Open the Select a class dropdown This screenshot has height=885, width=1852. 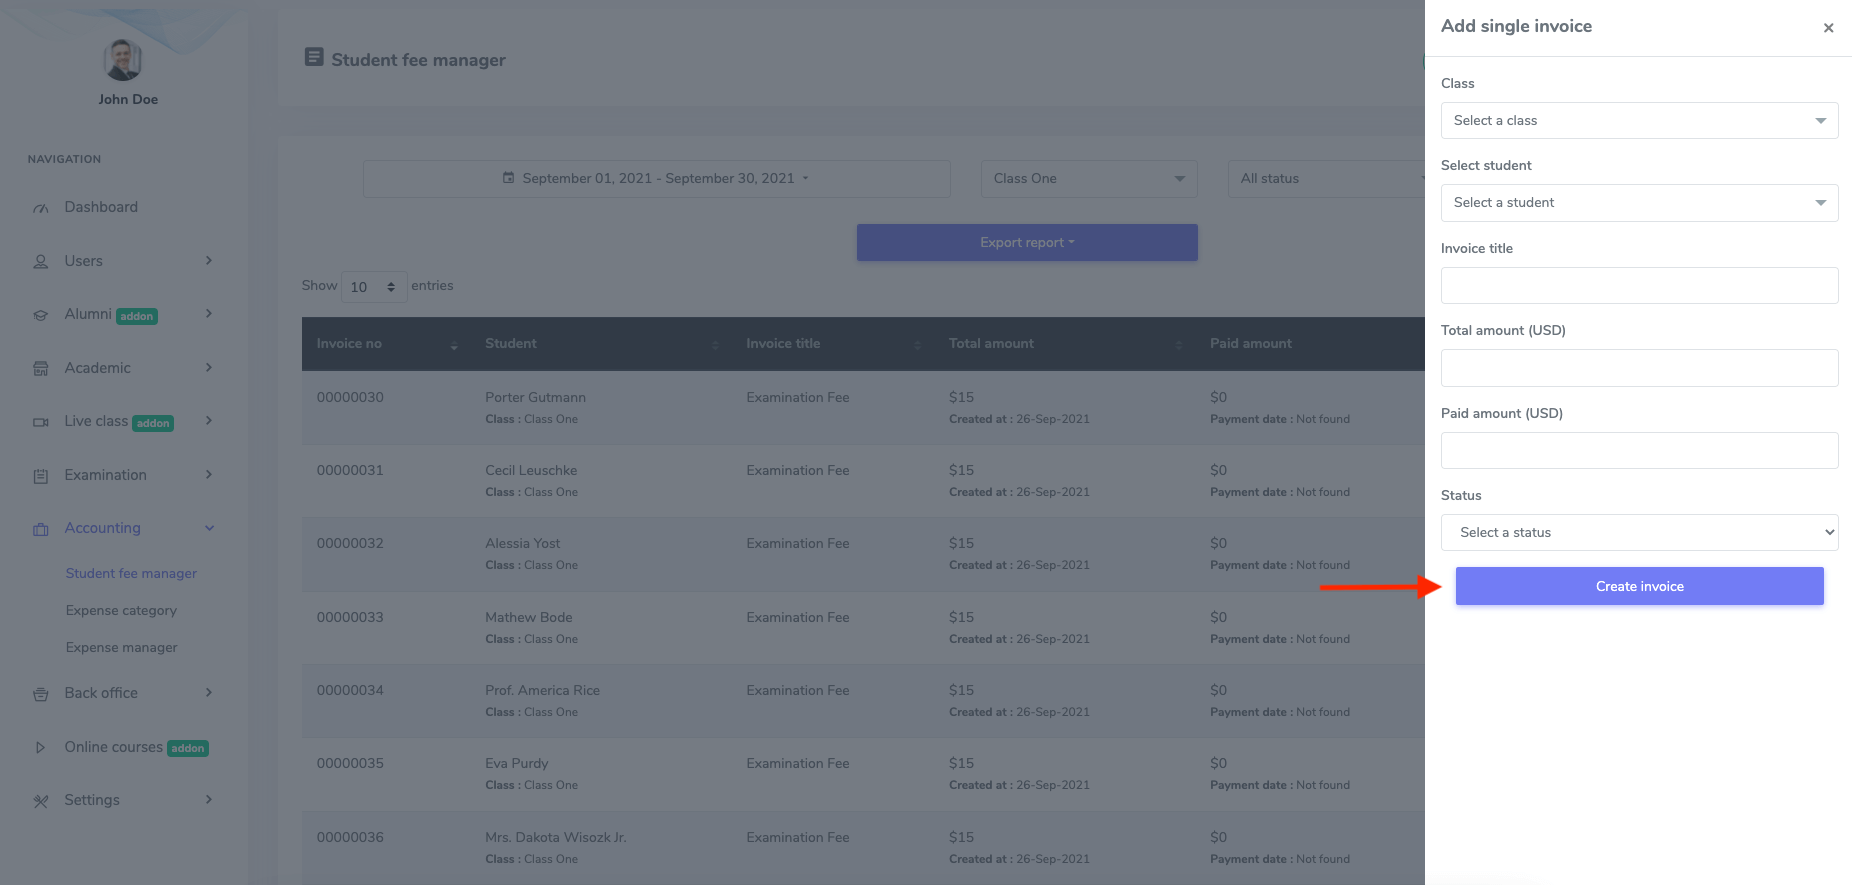pos(1639,121)
